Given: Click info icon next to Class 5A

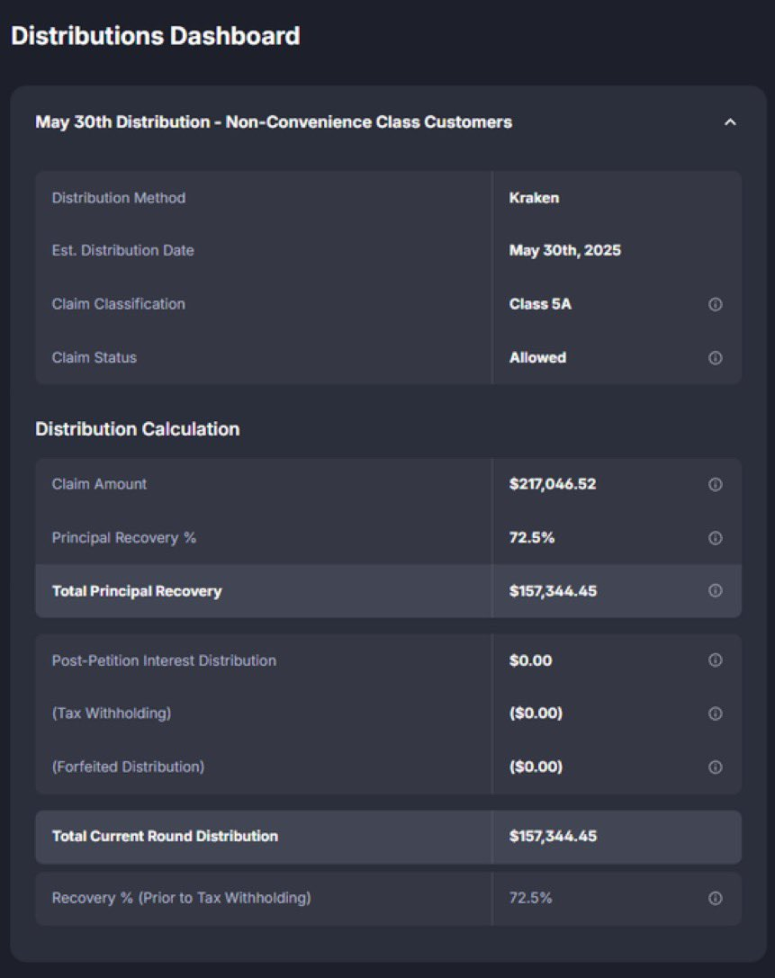Looking at the screenshot, I should pyautogui.click(x=715, y=304).
